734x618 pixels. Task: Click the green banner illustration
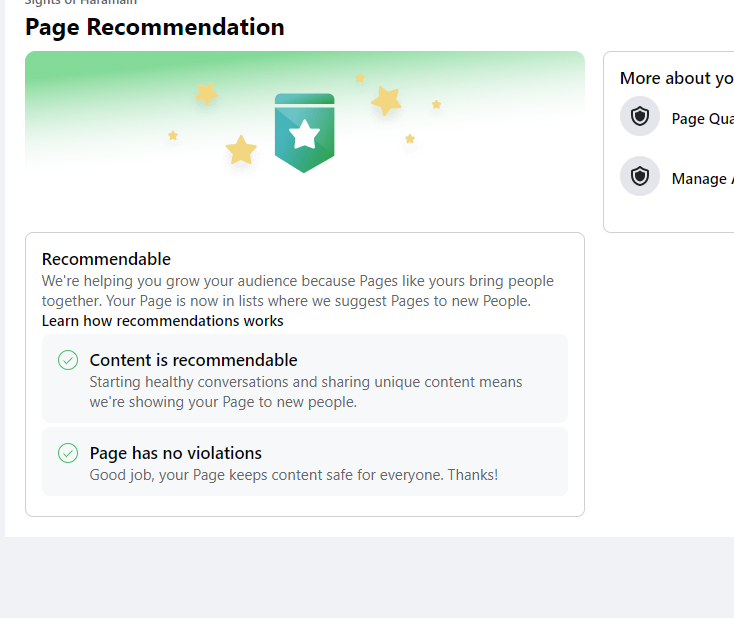305,117
